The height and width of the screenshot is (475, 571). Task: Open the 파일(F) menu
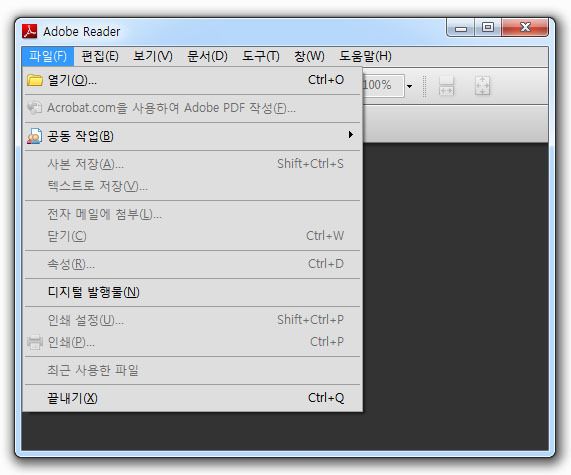pos(48,56)
